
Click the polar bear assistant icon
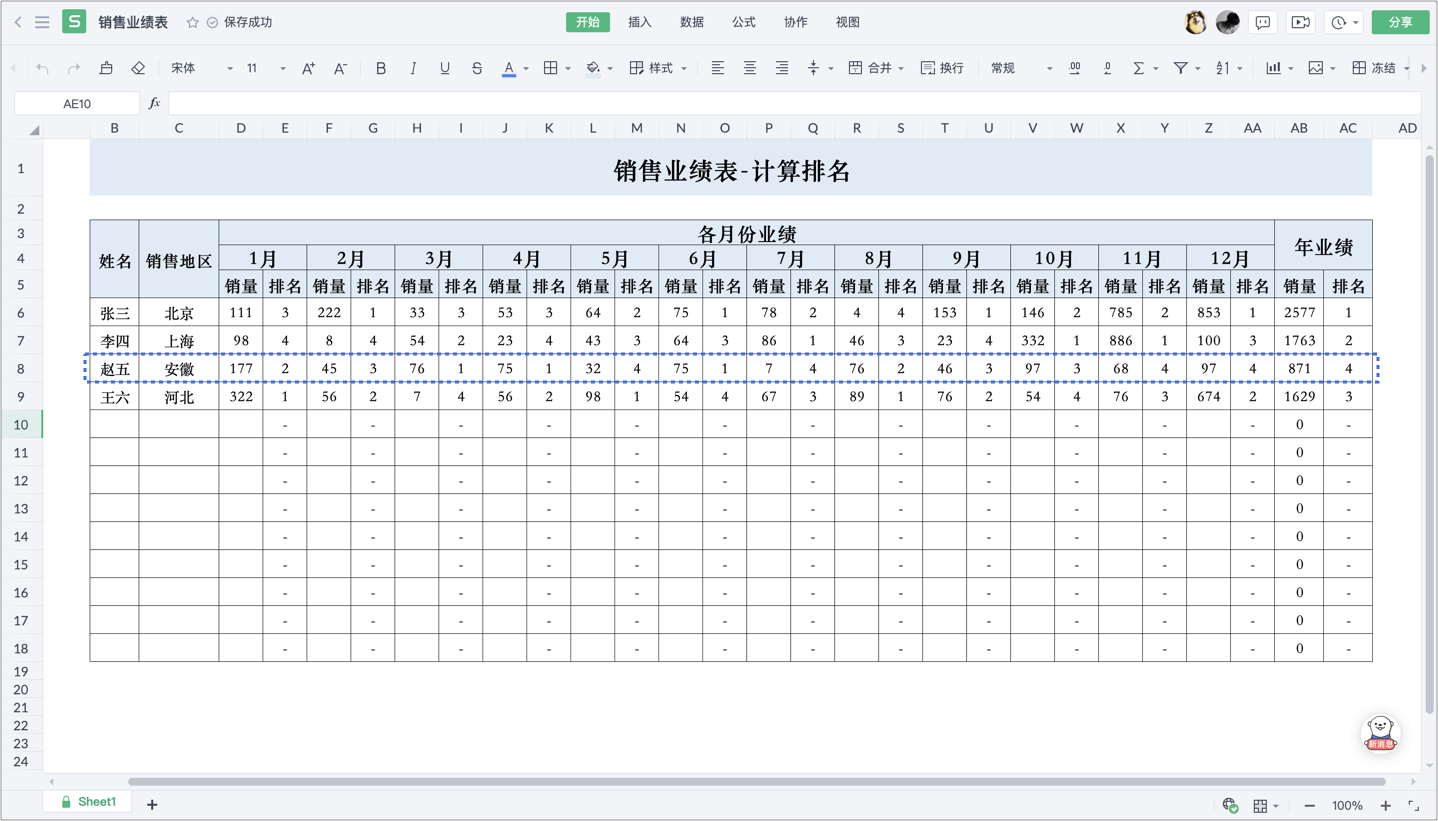[1380, 733]
